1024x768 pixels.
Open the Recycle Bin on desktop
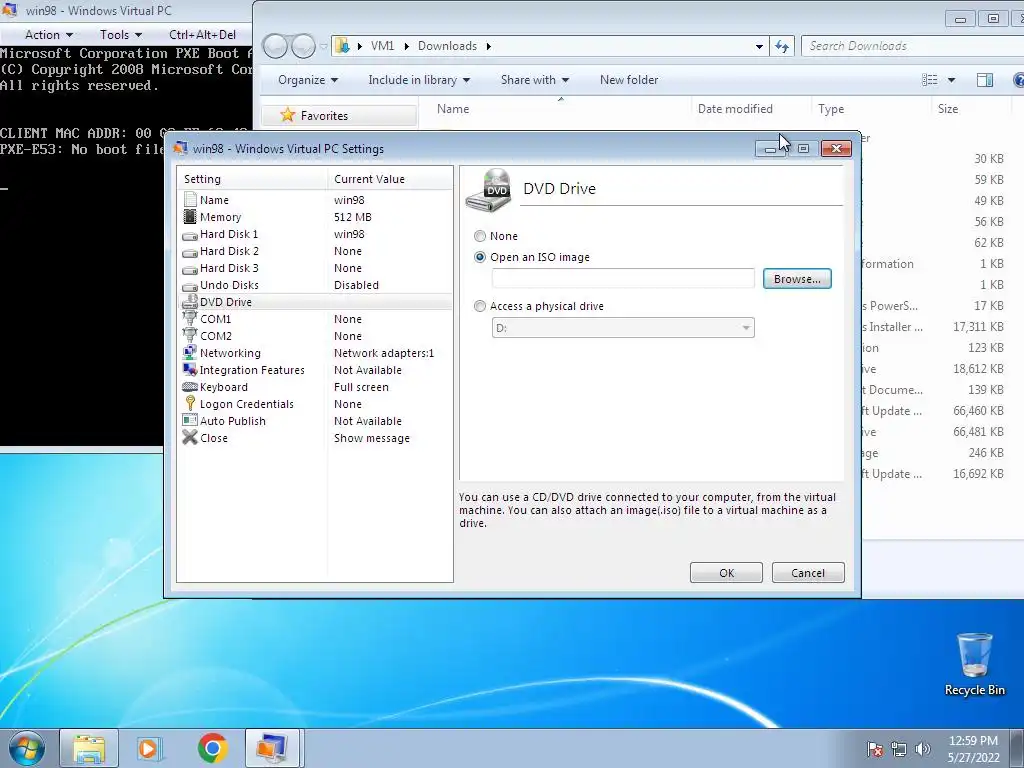pyautogui.click(x=974, y=664)
